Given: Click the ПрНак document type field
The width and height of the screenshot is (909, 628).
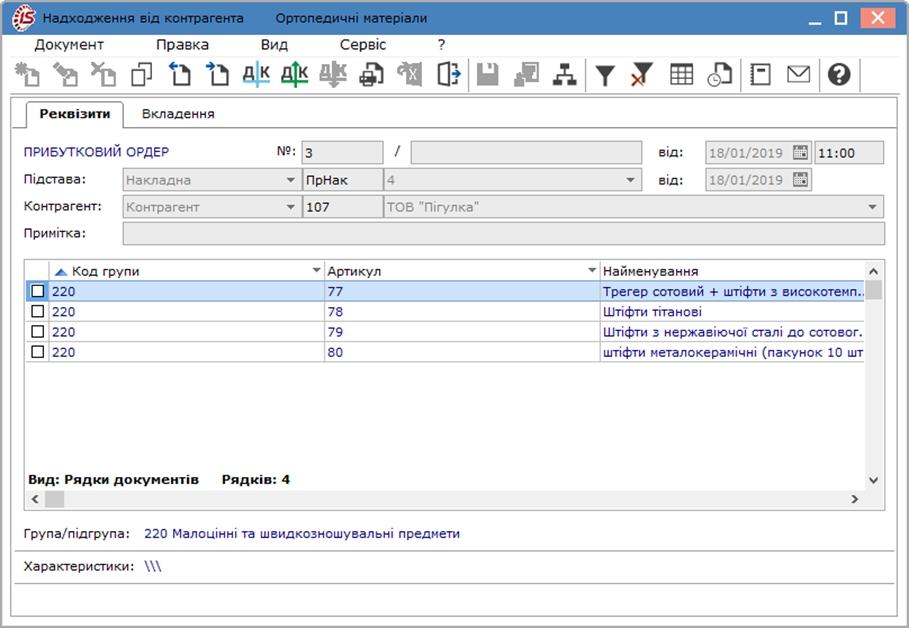Looking at the screenshot, I should [x=342, y=180].
